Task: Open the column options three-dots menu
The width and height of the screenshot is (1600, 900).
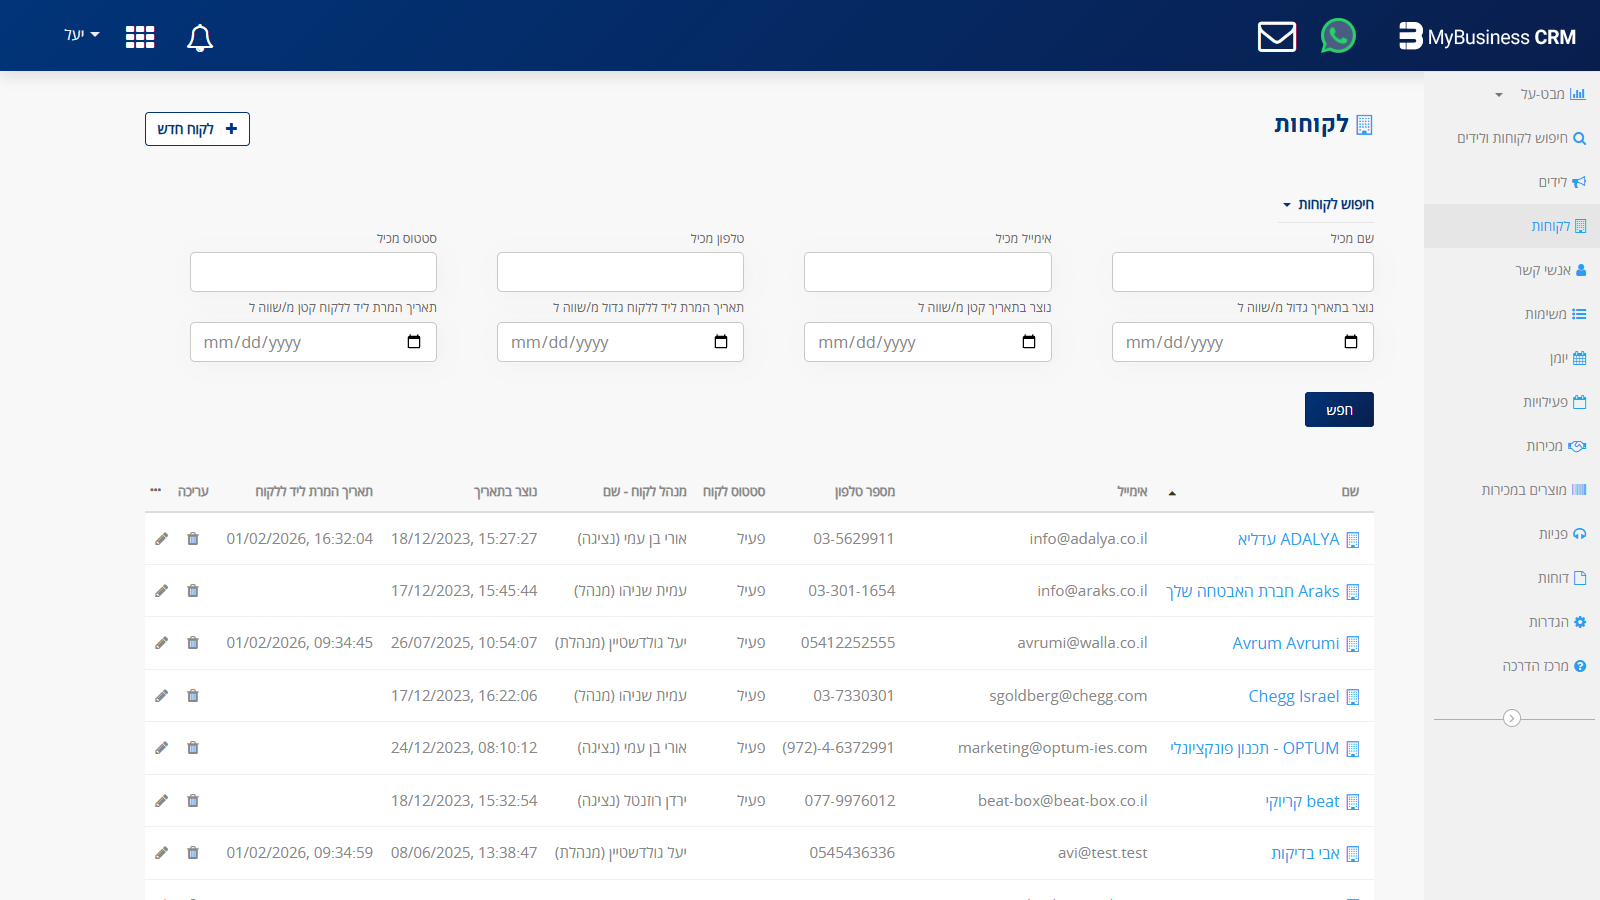Action: click(156, 491)
